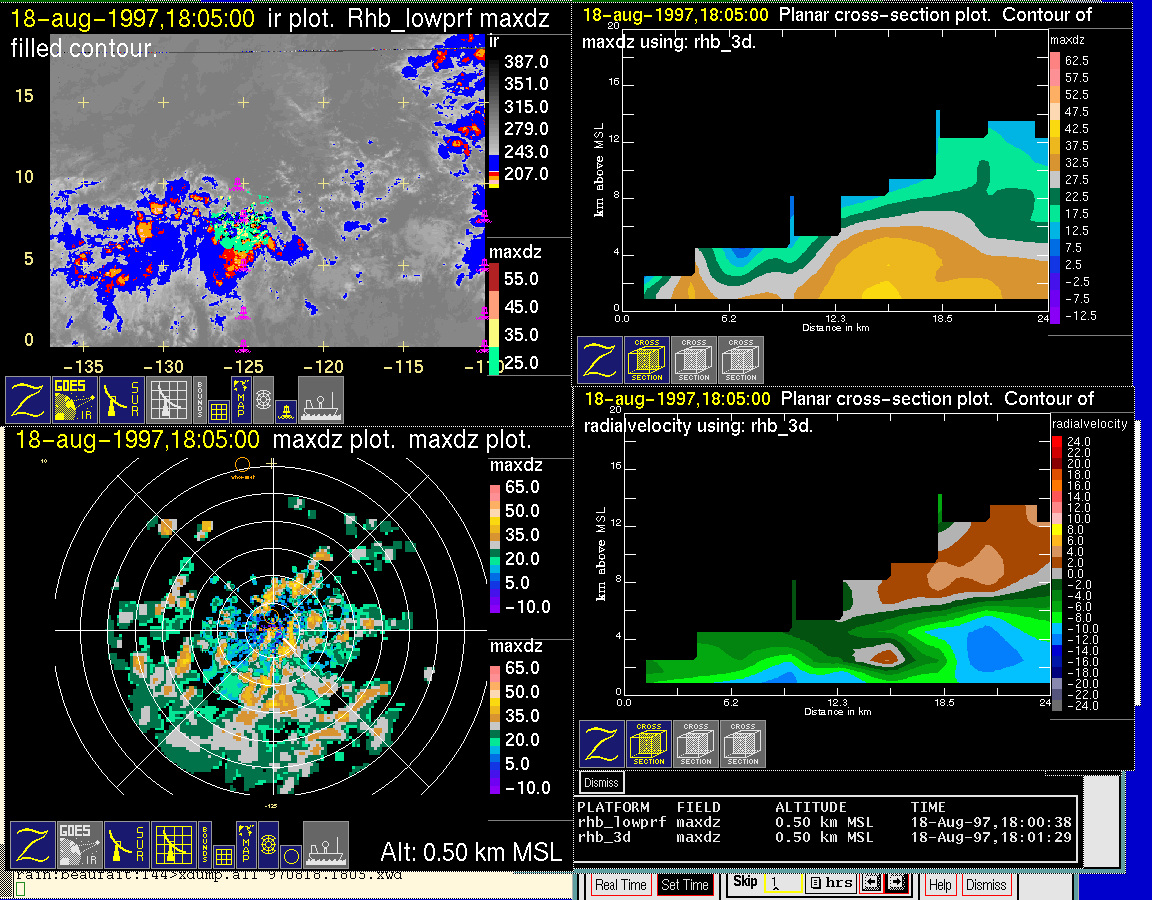Click Dismiss in the bottom time control bar
The height and width of the screenshot is (900, 1152).
pyautogui.click(x=986, y=885)
